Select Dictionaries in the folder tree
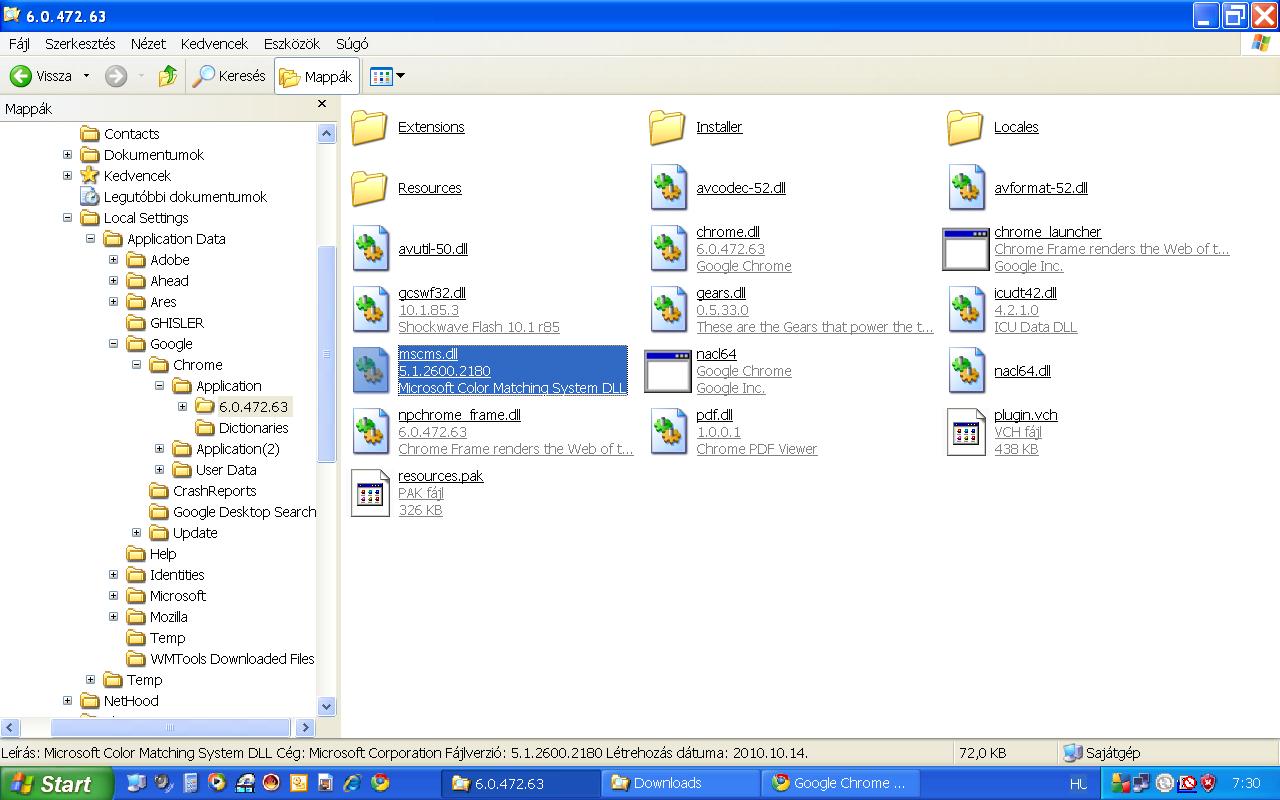This screenshot has height=800, width=1280. click(253, 428)
